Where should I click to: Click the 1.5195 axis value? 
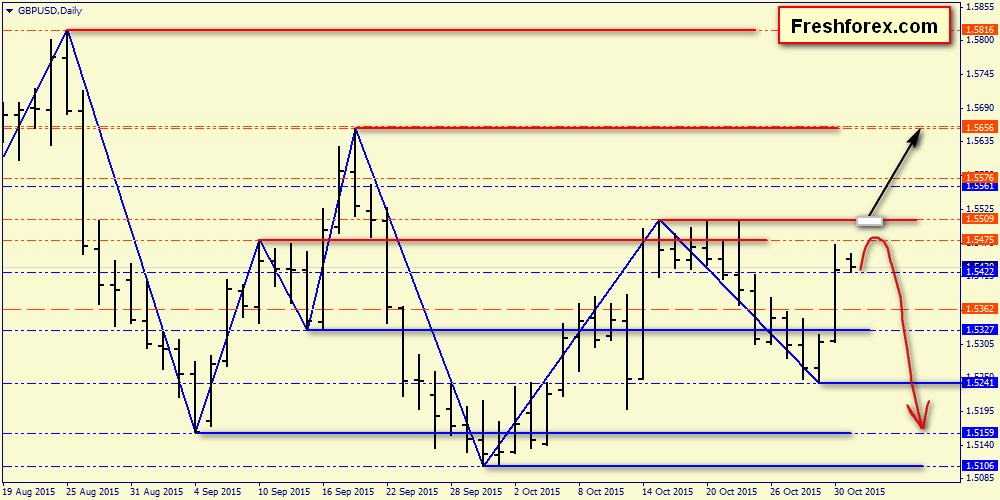(x=980, y=411)
